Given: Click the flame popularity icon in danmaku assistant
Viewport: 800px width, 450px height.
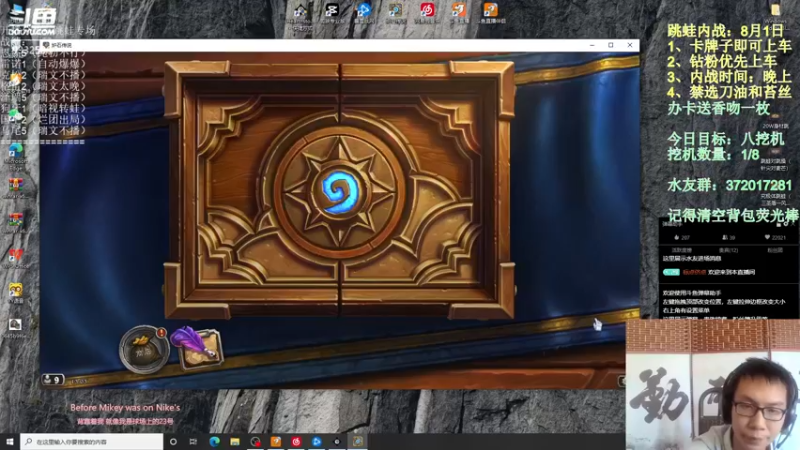Looking at the screenshot, I should pyautogui.click(x=677, y=237).
